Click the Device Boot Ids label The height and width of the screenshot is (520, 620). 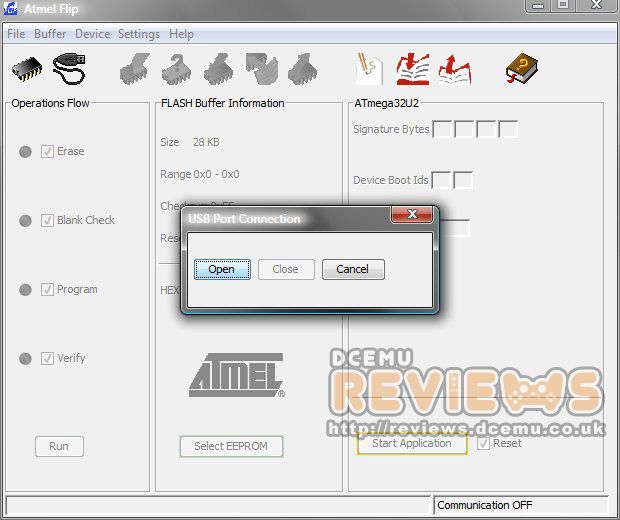pos(391,180)
